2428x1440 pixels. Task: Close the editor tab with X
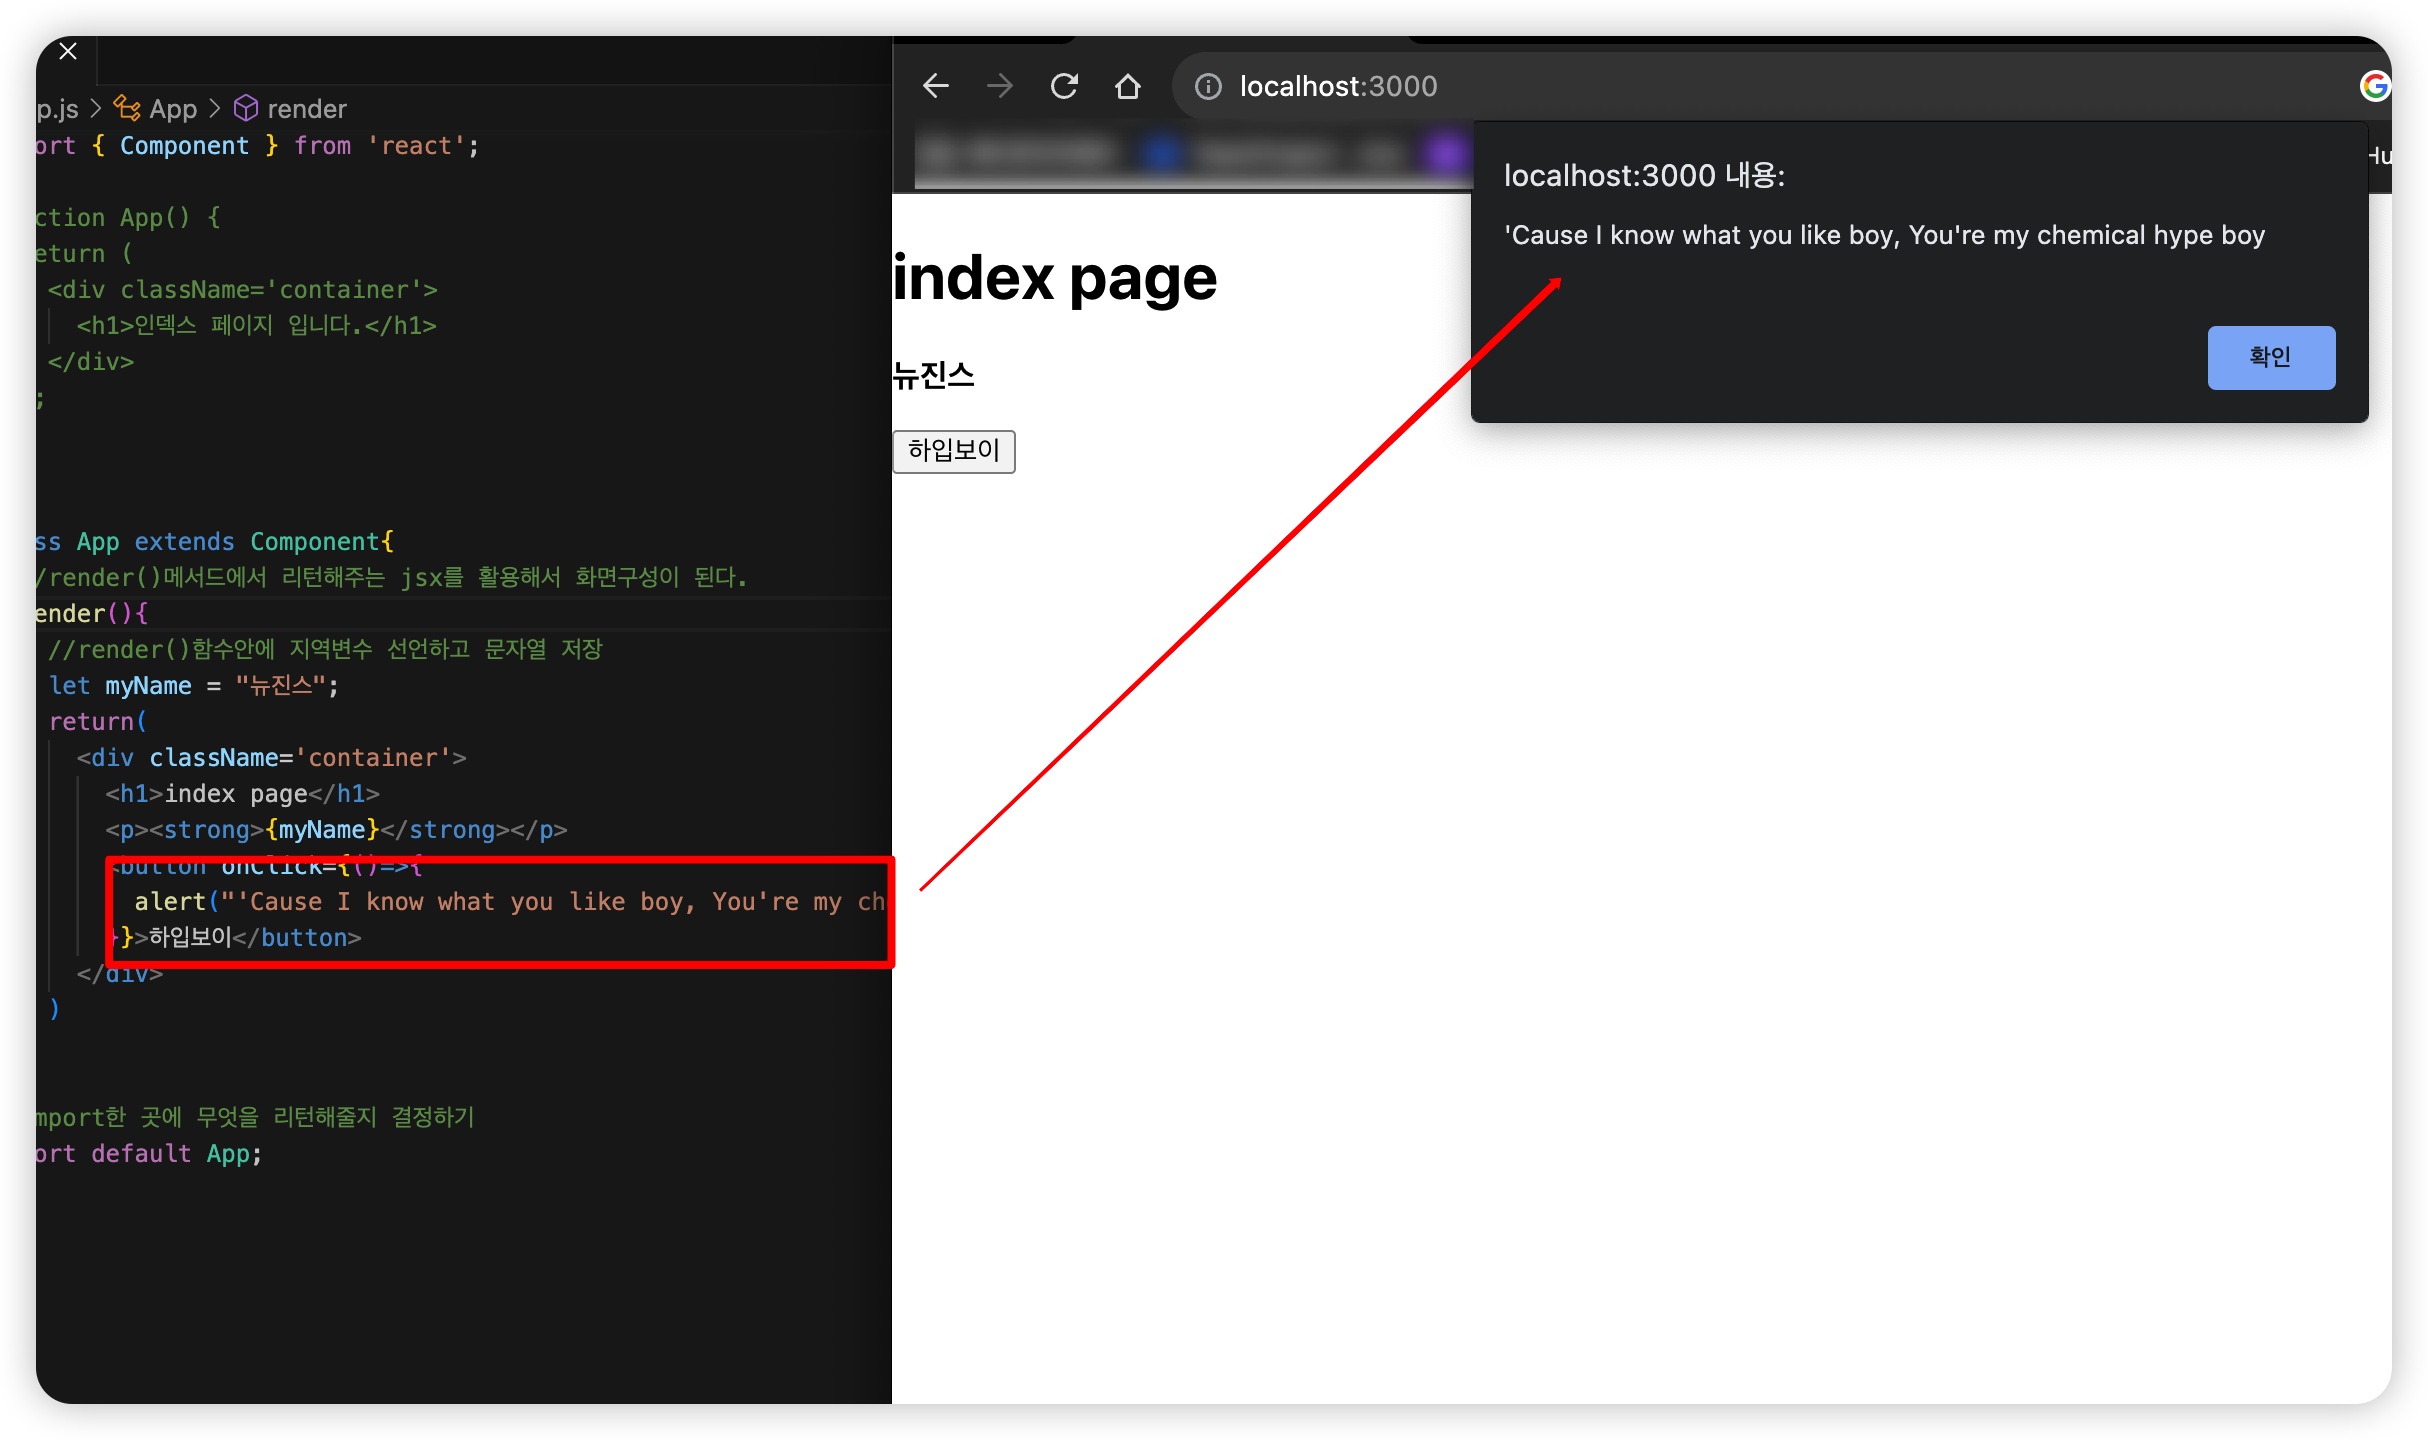tap(68, 51)
